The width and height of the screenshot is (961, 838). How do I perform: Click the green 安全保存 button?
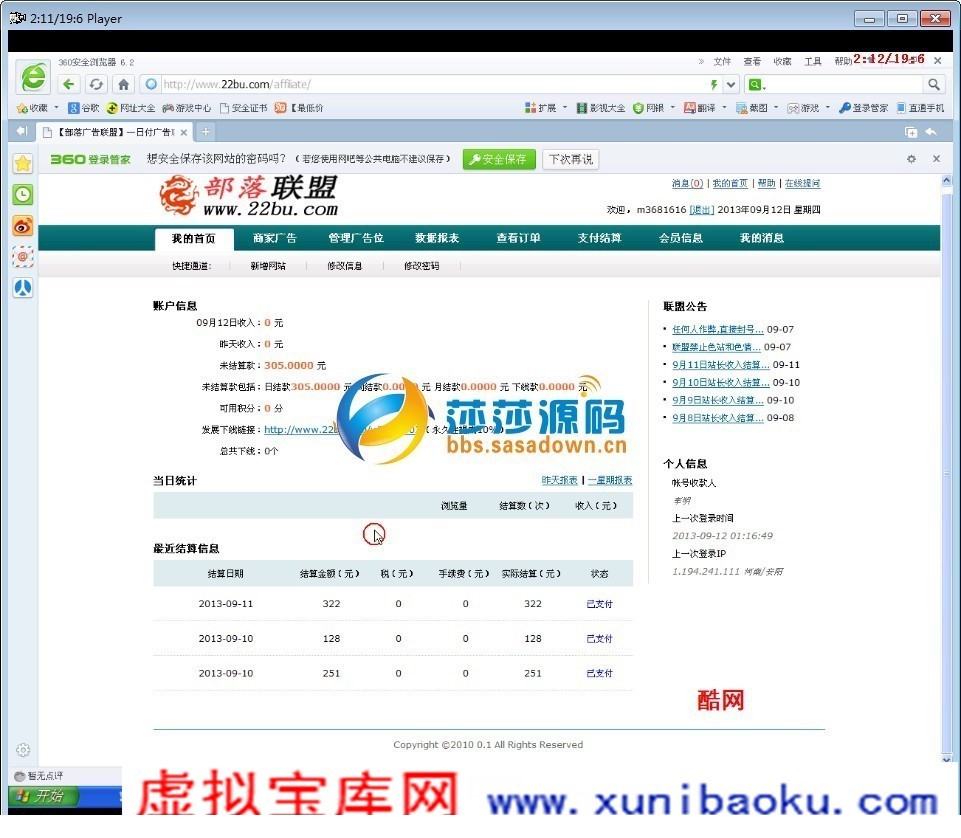499,159
